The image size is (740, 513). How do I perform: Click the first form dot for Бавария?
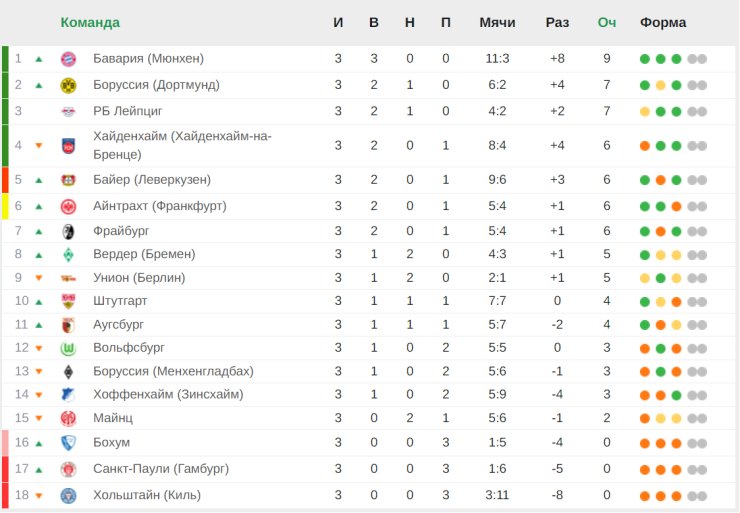coord(645,59)
